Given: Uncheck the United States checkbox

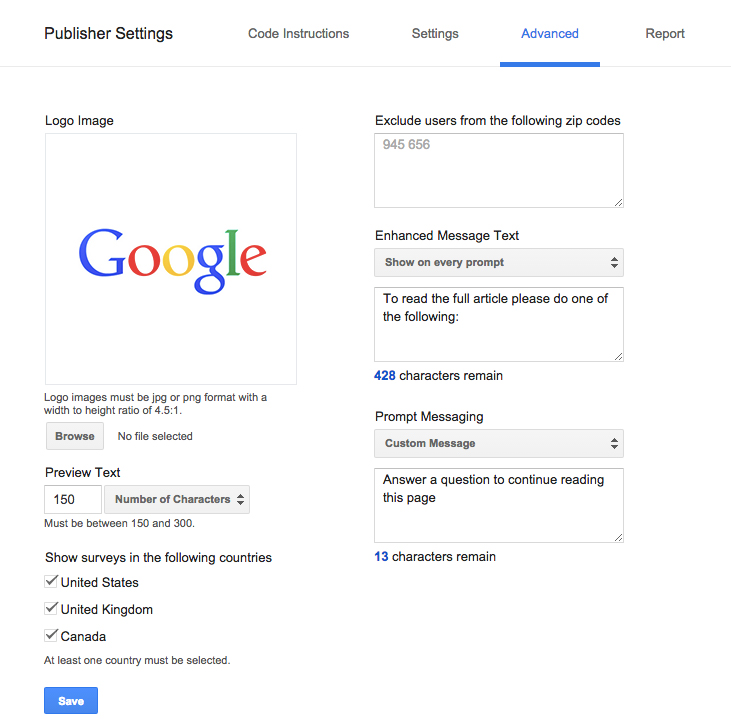Looking at the screenshot, I should (x=51, y=582).
